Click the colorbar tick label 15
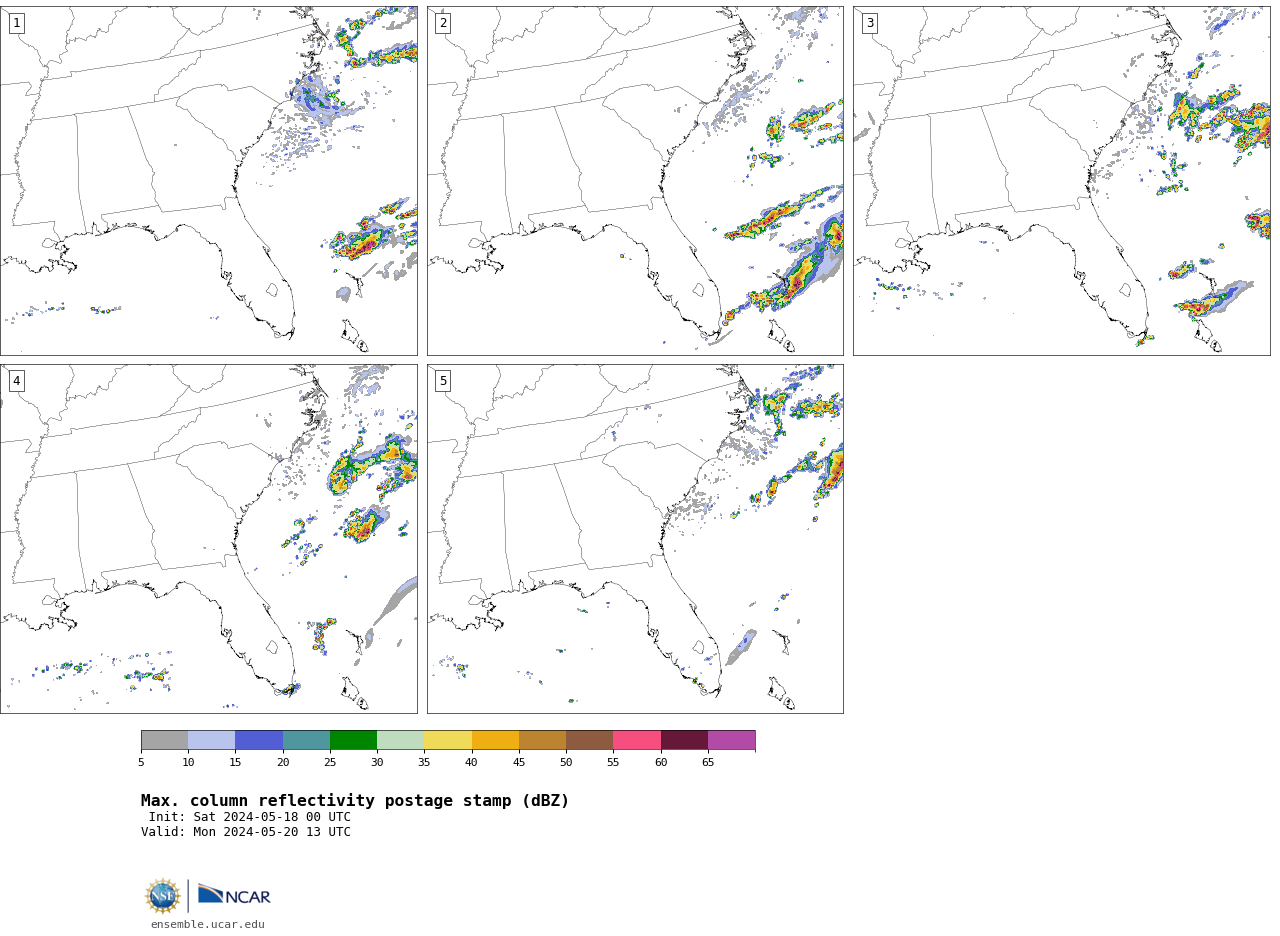The width and height of the screenshot is (1280, 936). [235, 763]
